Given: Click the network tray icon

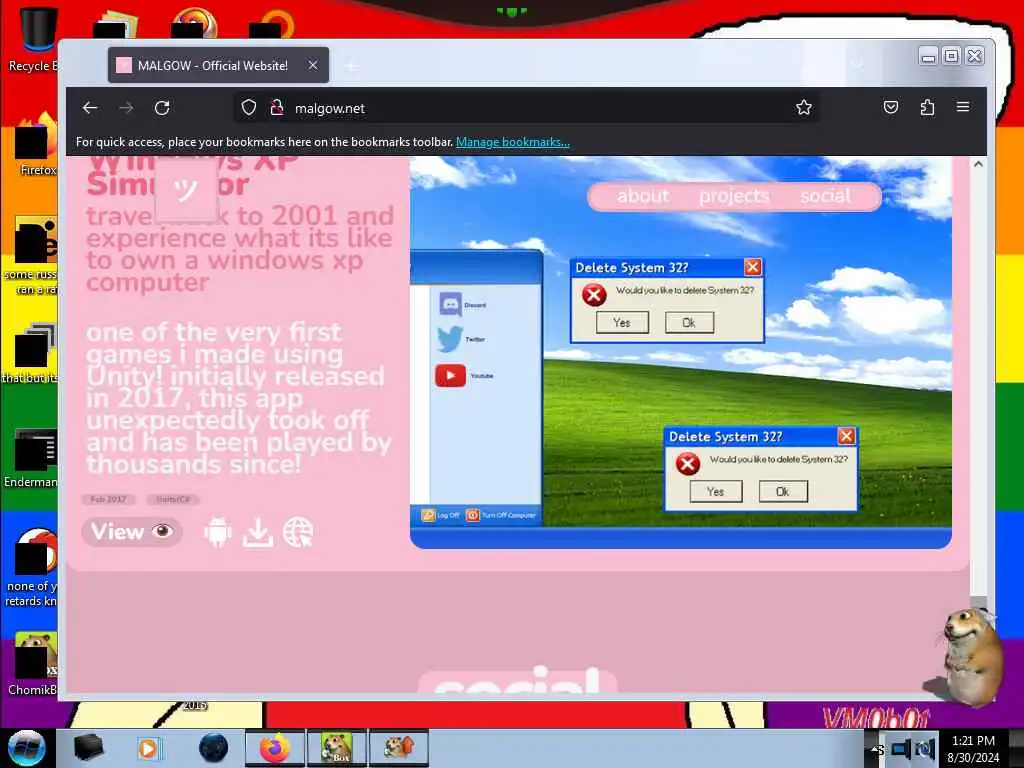Looking at the screenshot, I should [901, 749].
